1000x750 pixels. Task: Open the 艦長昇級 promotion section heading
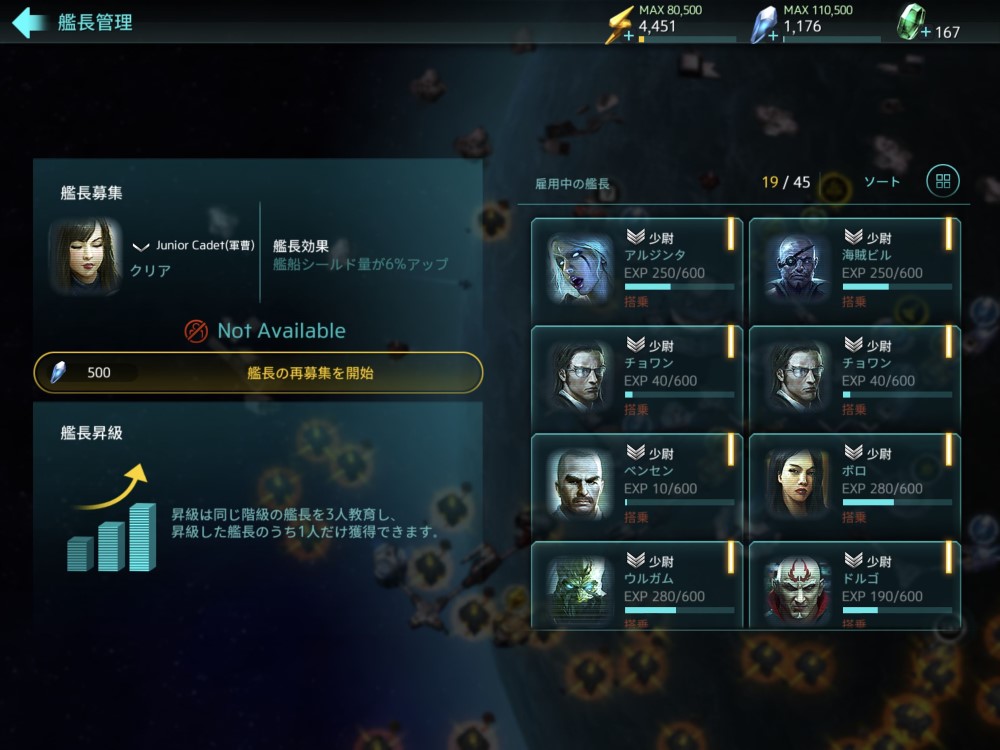pos(91,433)
